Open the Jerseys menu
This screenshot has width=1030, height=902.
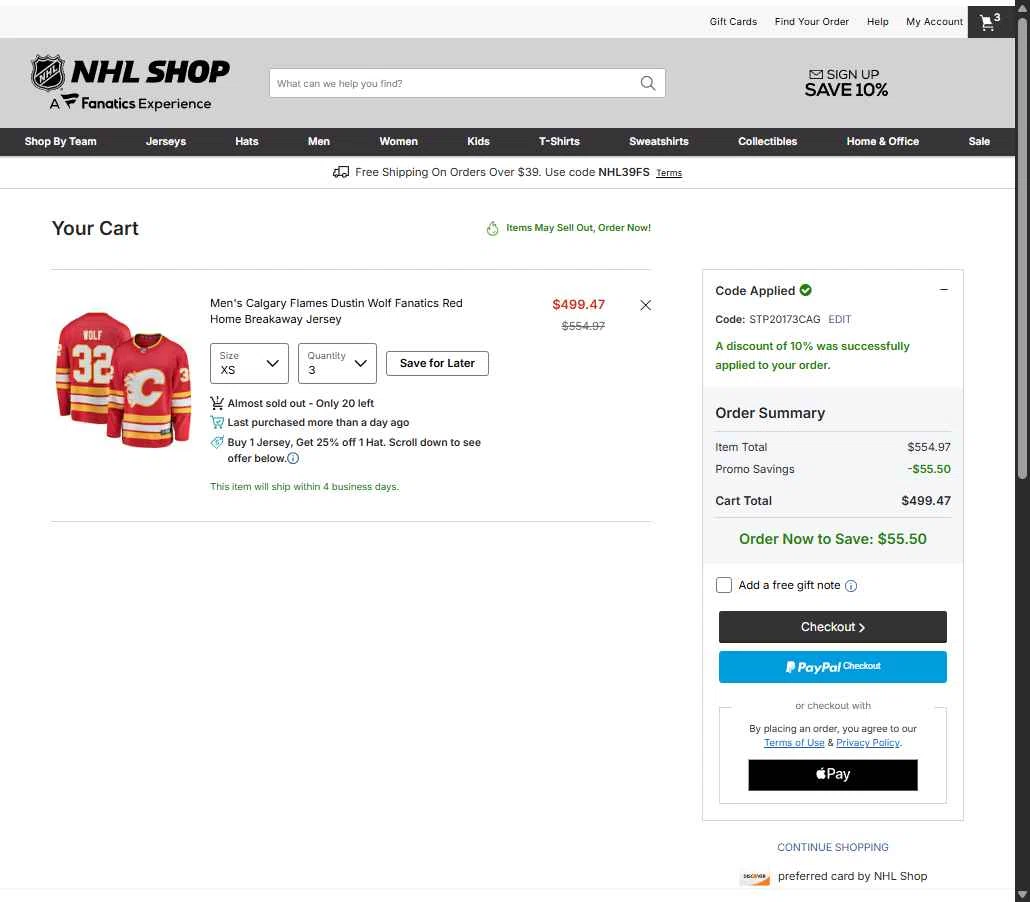click(166, 141)
